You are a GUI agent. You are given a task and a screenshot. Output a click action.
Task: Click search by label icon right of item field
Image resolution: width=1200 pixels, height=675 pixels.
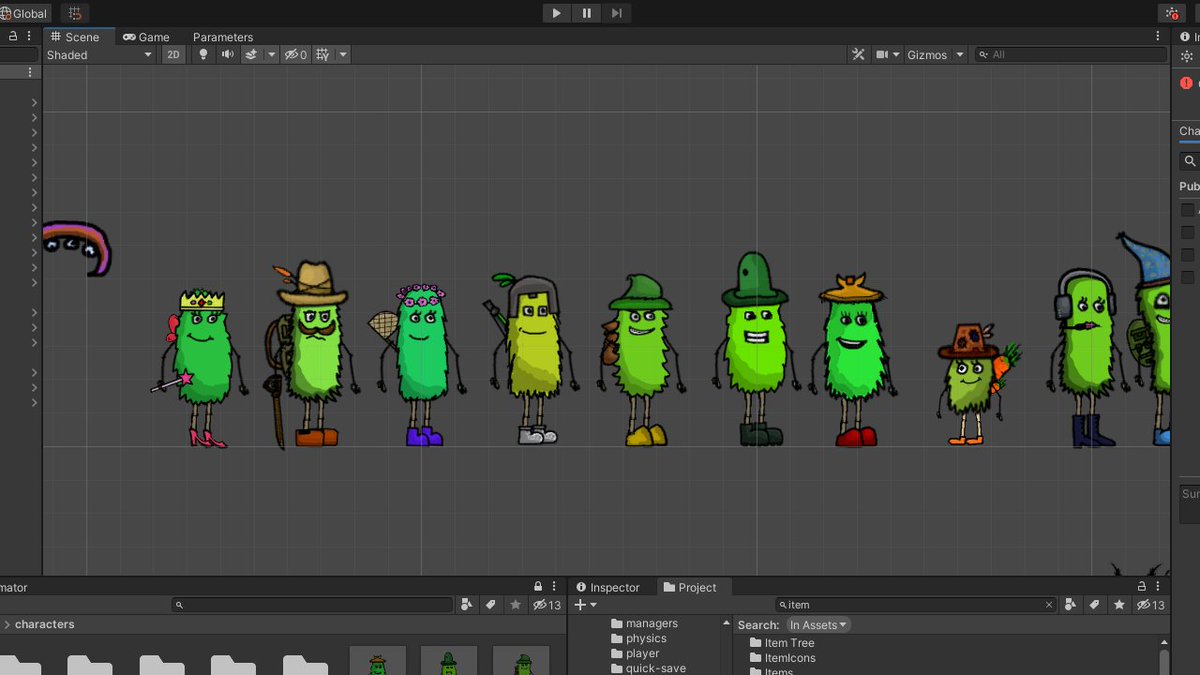(x=1095, y=605)
